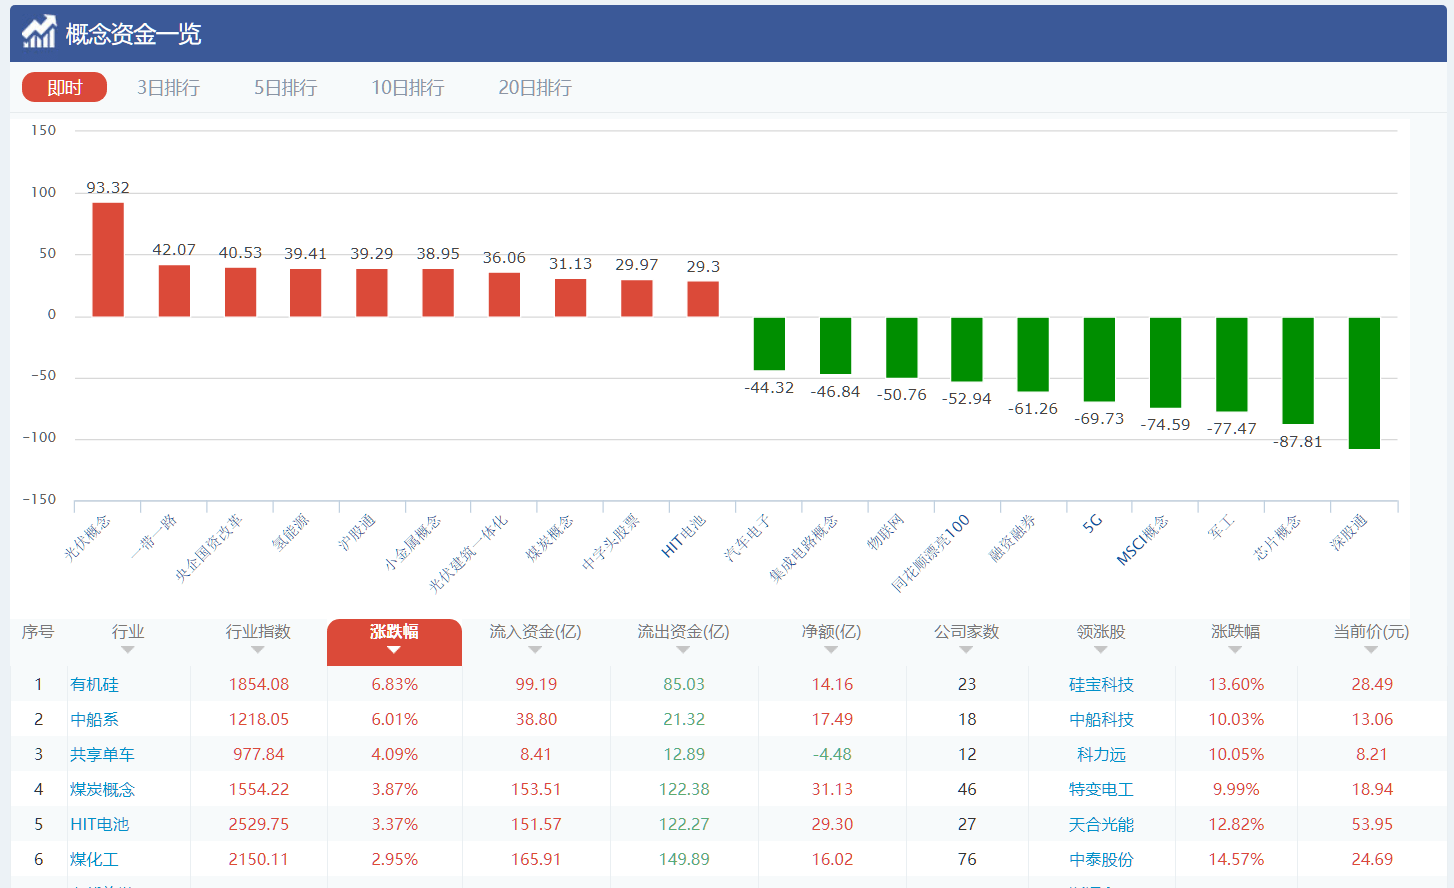Image resolution: width=1454 pixels, height=888 pixels.
Task: Open leading stock 天合光能
Action: click(x=1101, y=825)
